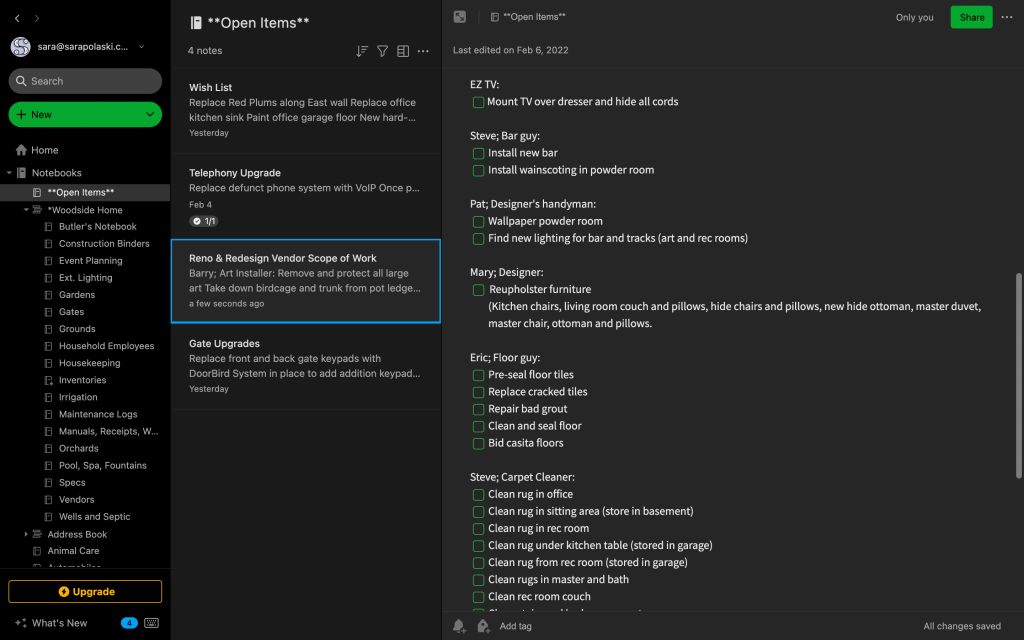Image resolution: width=1024 pixels, height=640 pixels.
Task: Open the Gardens notebook
Action: click(77, 295)
